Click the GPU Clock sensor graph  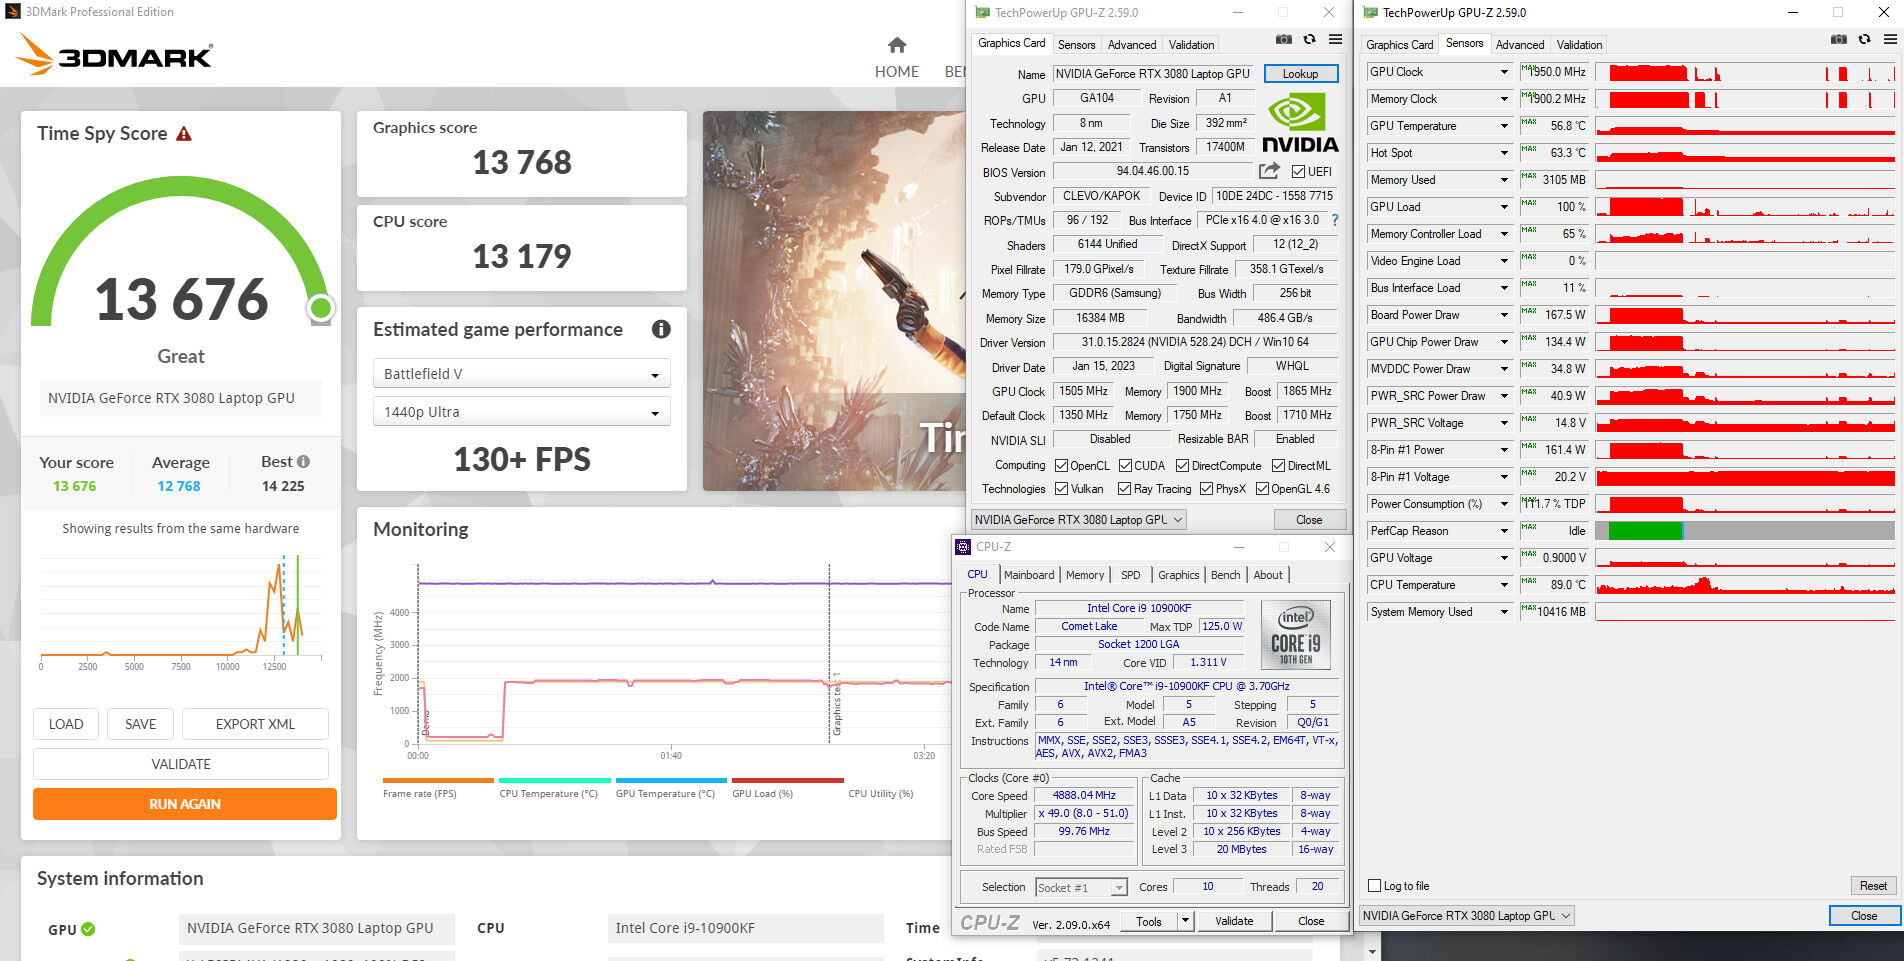[x=1745, y=72]
